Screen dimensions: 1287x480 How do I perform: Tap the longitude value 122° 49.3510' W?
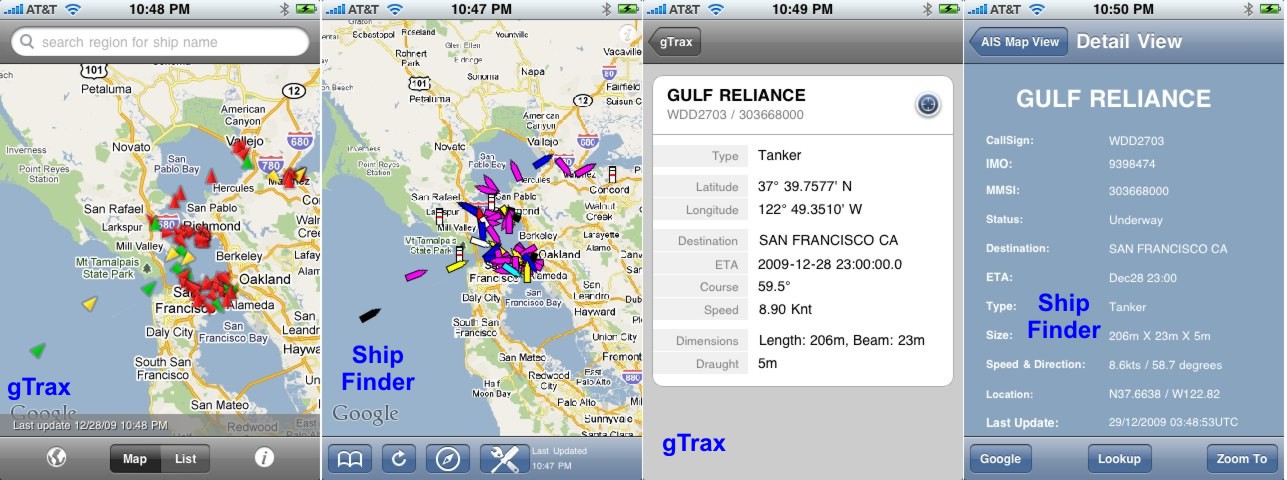pos(810,210)
